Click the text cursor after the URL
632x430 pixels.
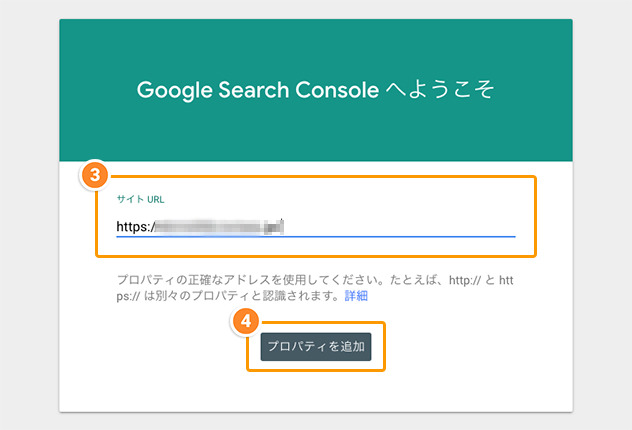point(283,226)
